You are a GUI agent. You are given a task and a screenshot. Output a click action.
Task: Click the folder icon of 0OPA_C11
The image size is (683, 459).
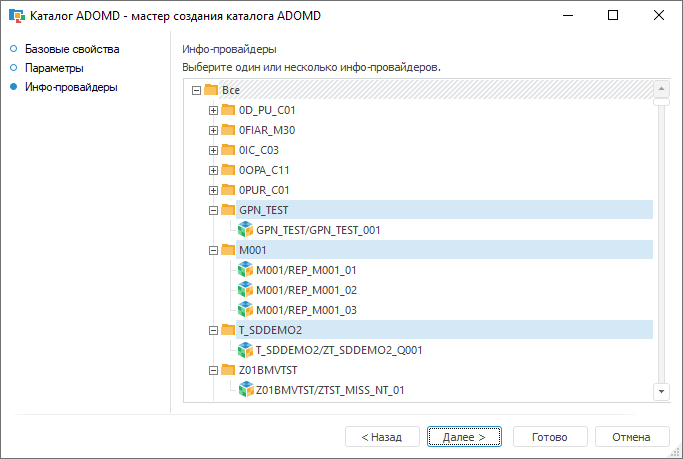[x=228, y=170]
